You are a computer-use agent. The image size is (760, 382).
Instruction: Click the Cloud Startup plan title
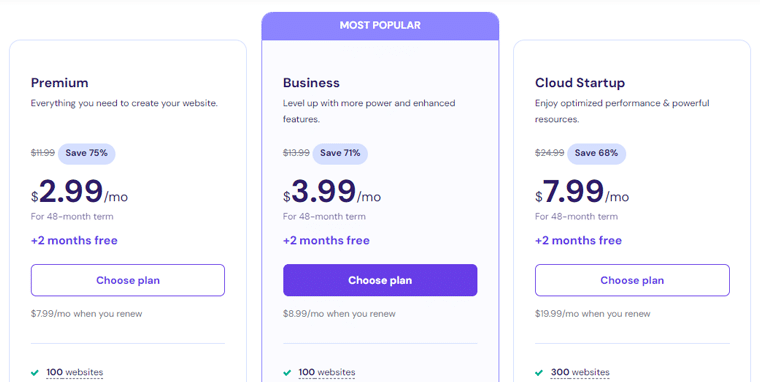pyautogui.click(x=580, y=83)
